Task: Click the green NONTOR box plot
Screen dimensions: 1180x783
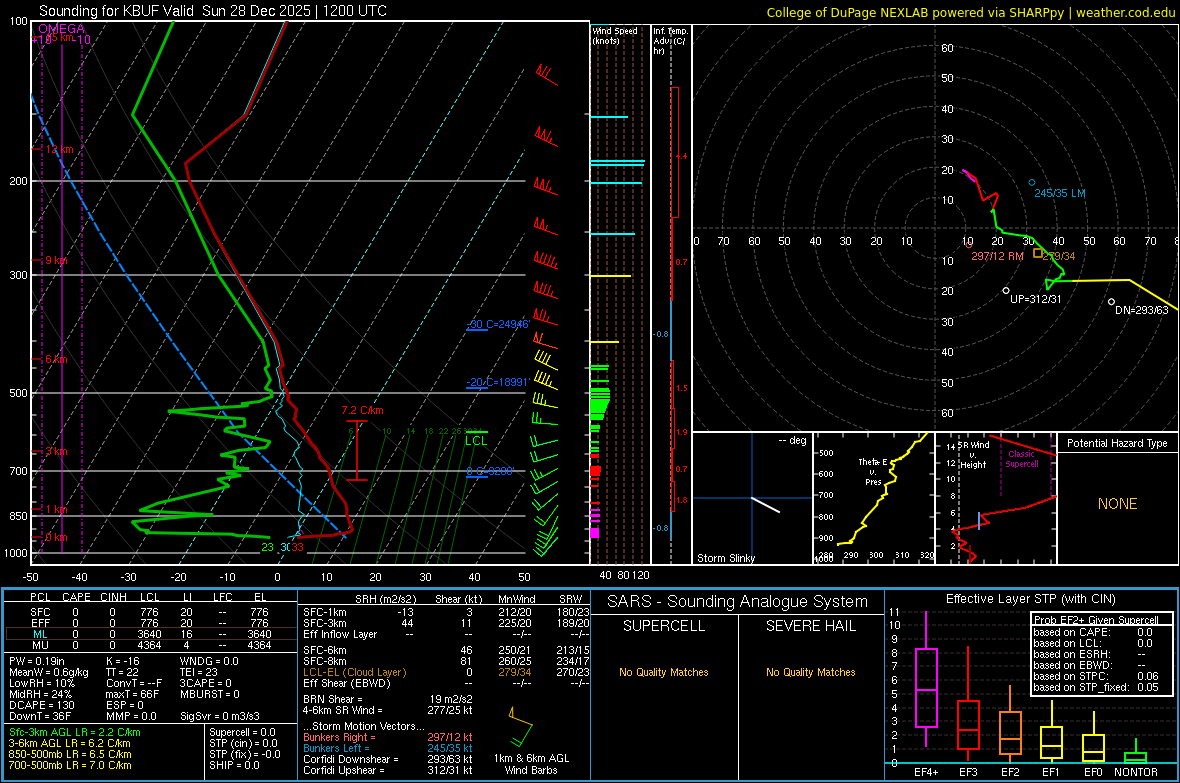Action: 1136,753
